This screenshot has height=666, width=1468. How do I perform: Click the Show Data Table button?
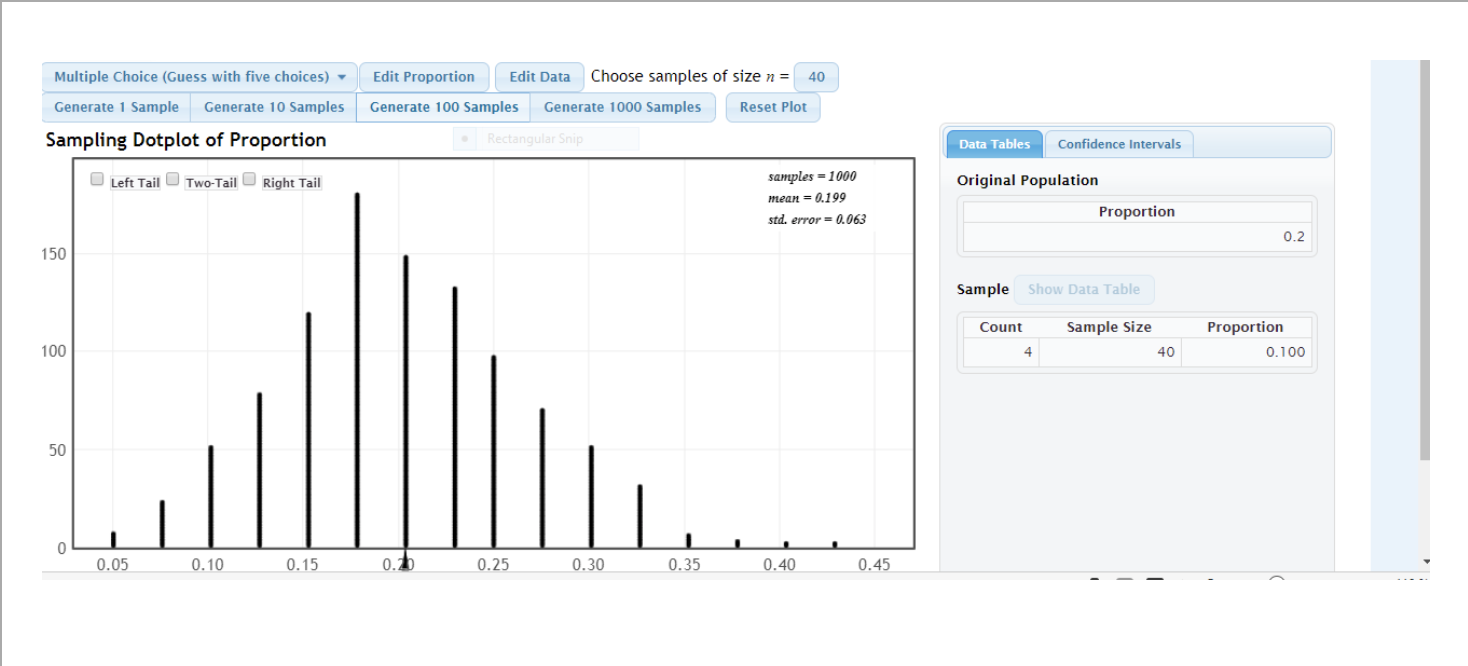pyautogui.click(x=1084, y=289)
